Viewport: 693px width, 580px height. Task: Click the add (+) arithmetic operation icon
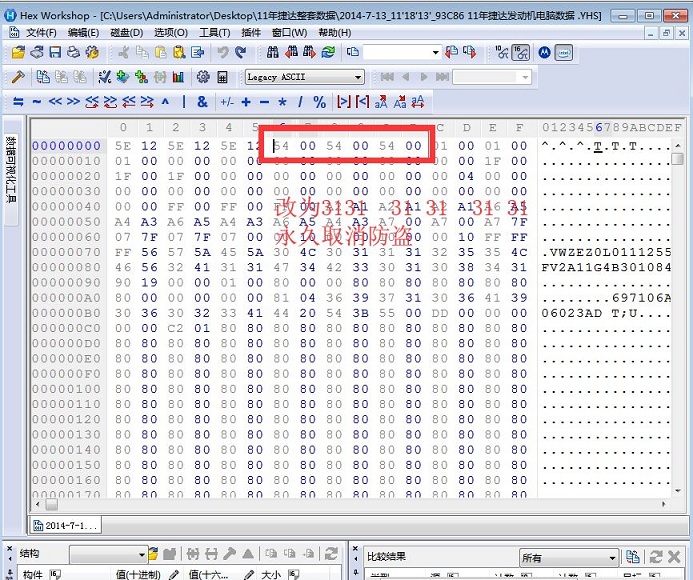(246, 102)
